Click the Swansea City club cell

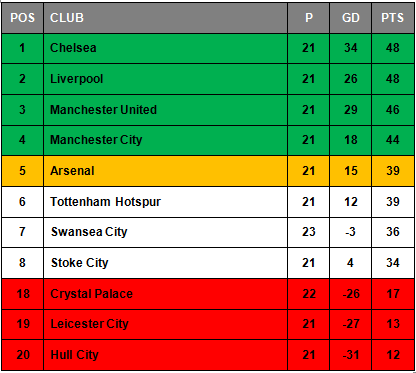[165, 232]
